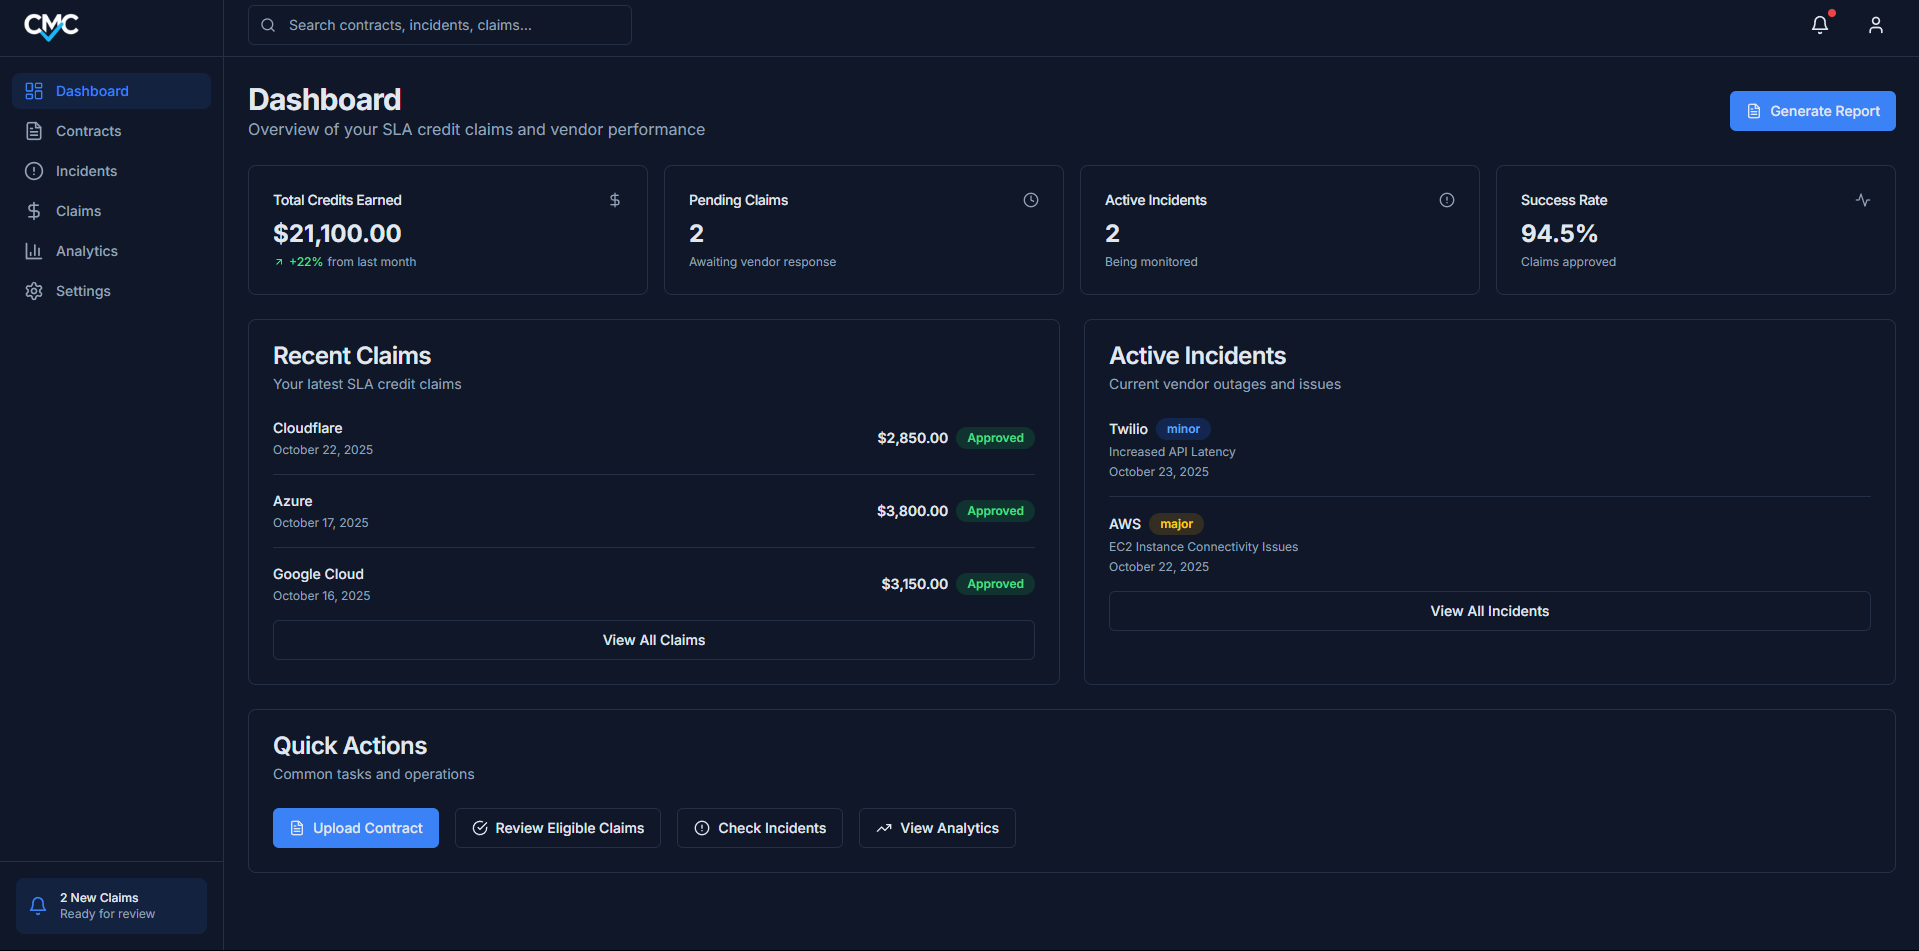Click the activity icon on Success Rate card
Image resolution: width=1919 pixels, height=951 pixels.
1863,200
